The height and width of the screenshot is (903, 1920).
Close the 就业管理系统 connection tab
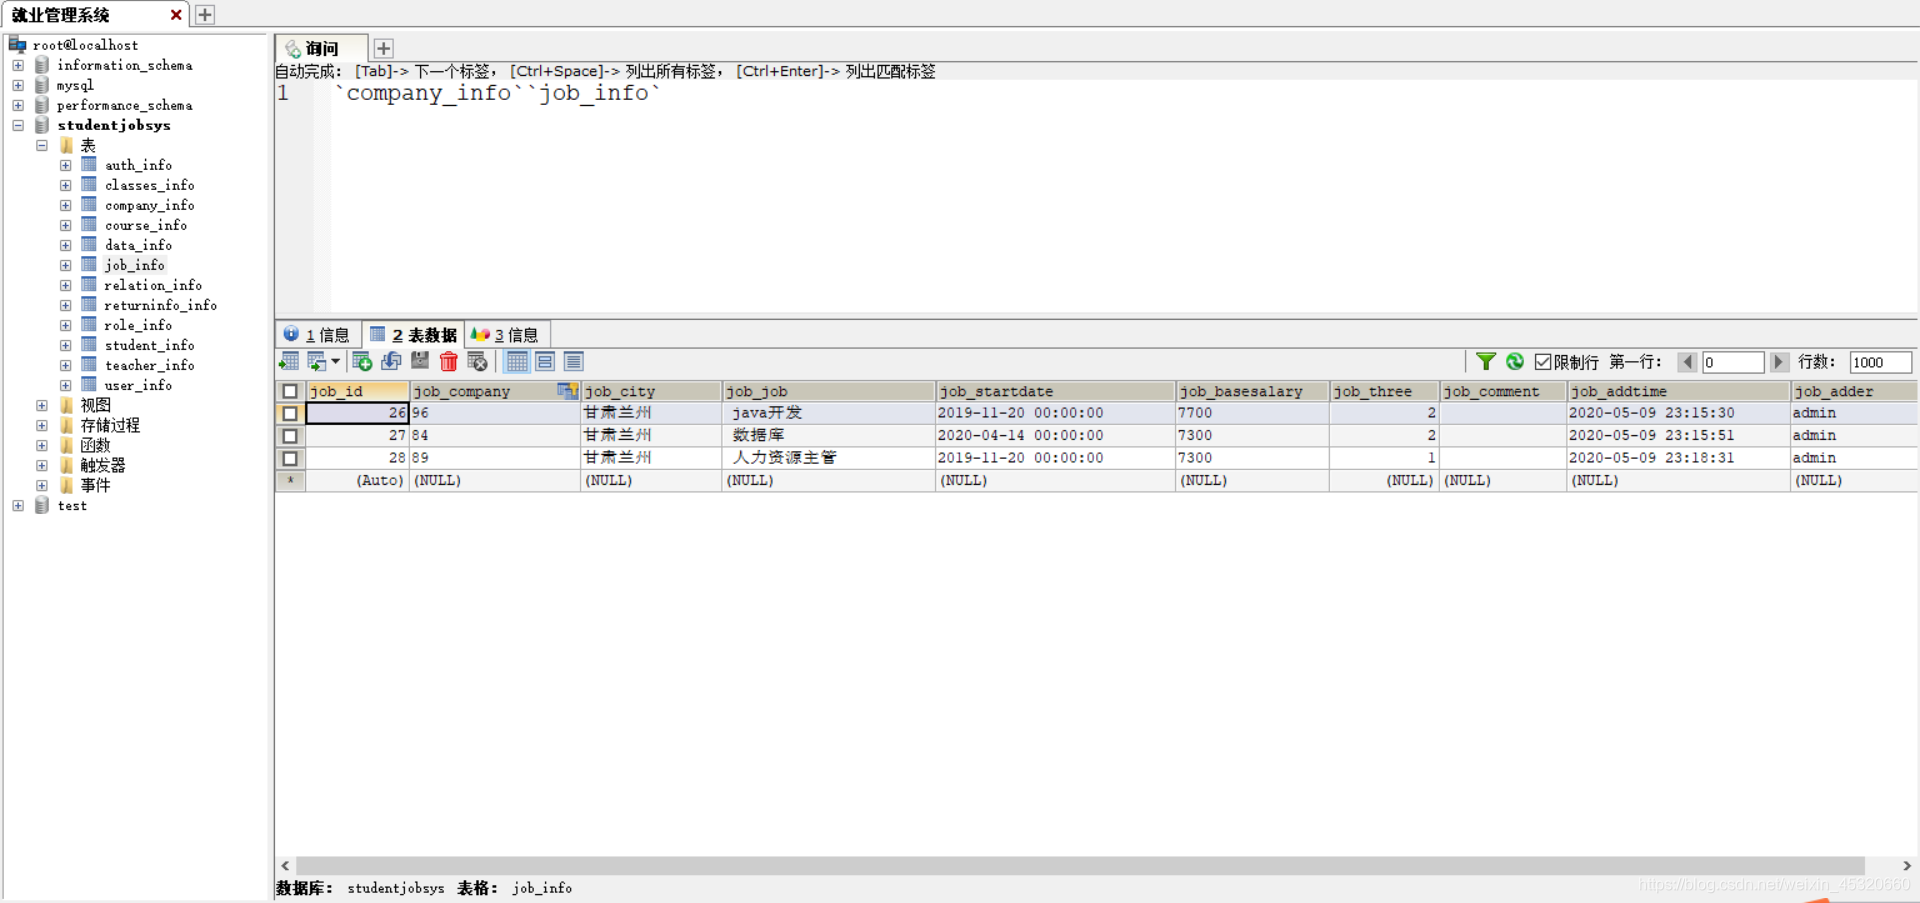point(176,15)
